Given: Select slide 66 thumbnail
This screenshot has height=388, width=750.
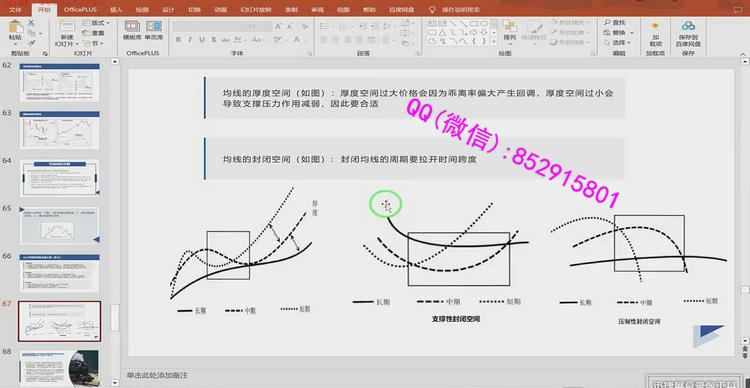Looking at the screenshot, I should (60, 273).
